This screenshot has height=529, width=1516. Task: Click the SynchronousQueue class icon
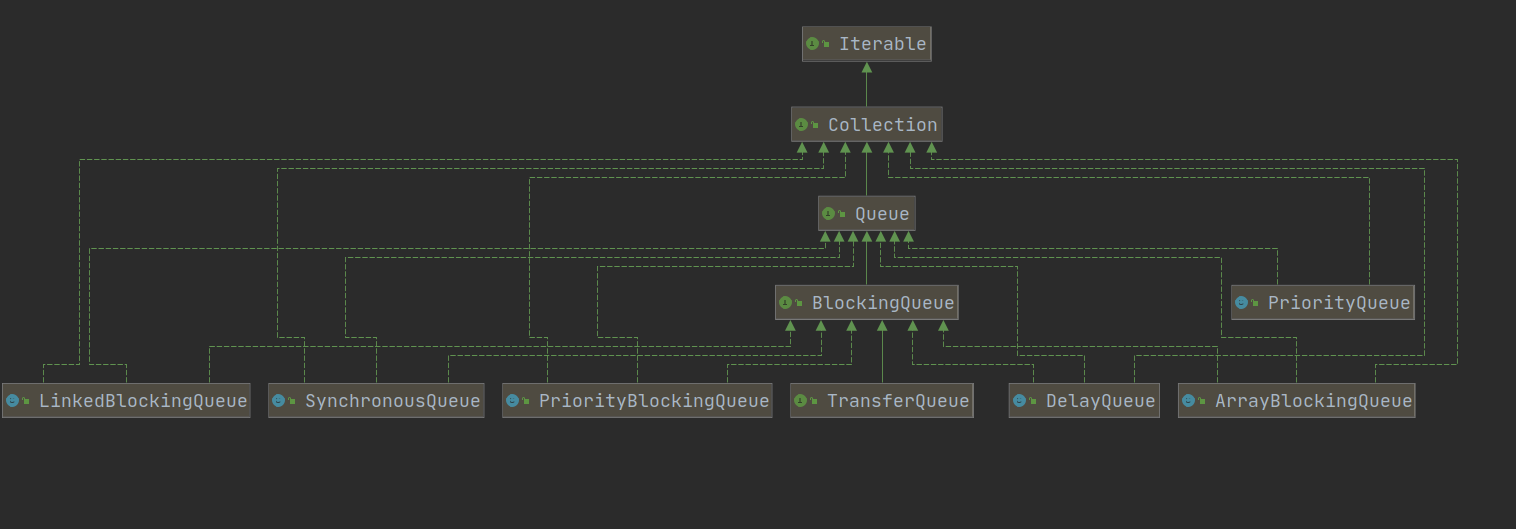(x=278, y=401)
